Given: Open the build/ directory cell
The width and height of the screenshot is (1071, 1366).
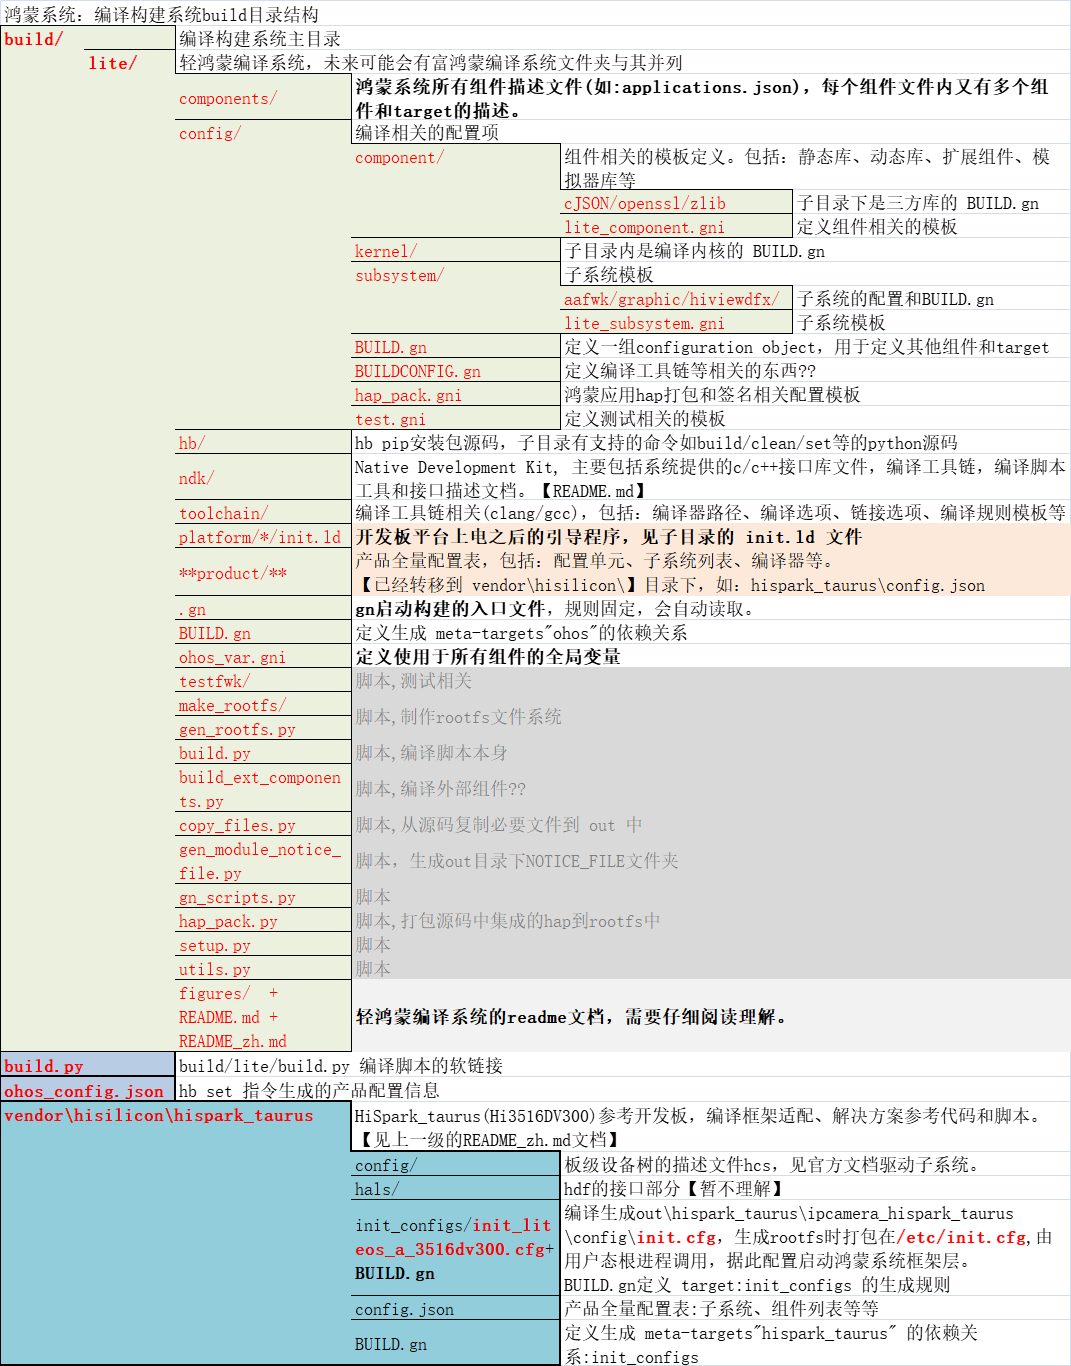Looking at the screenshot, I should click(x=33, y=41).
